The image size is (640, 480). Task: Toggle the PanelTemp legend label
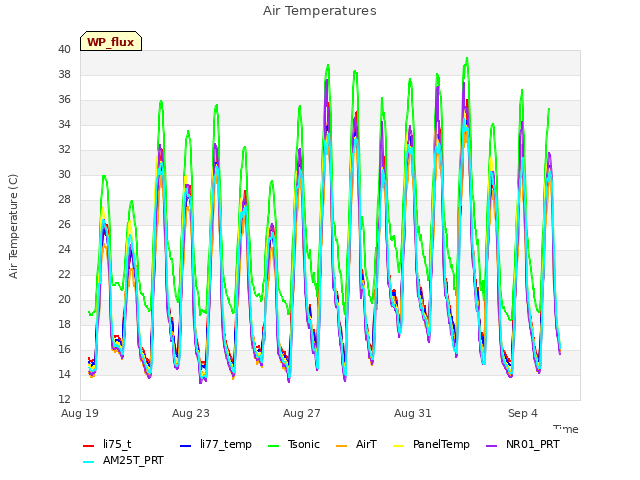coord(441,444)
